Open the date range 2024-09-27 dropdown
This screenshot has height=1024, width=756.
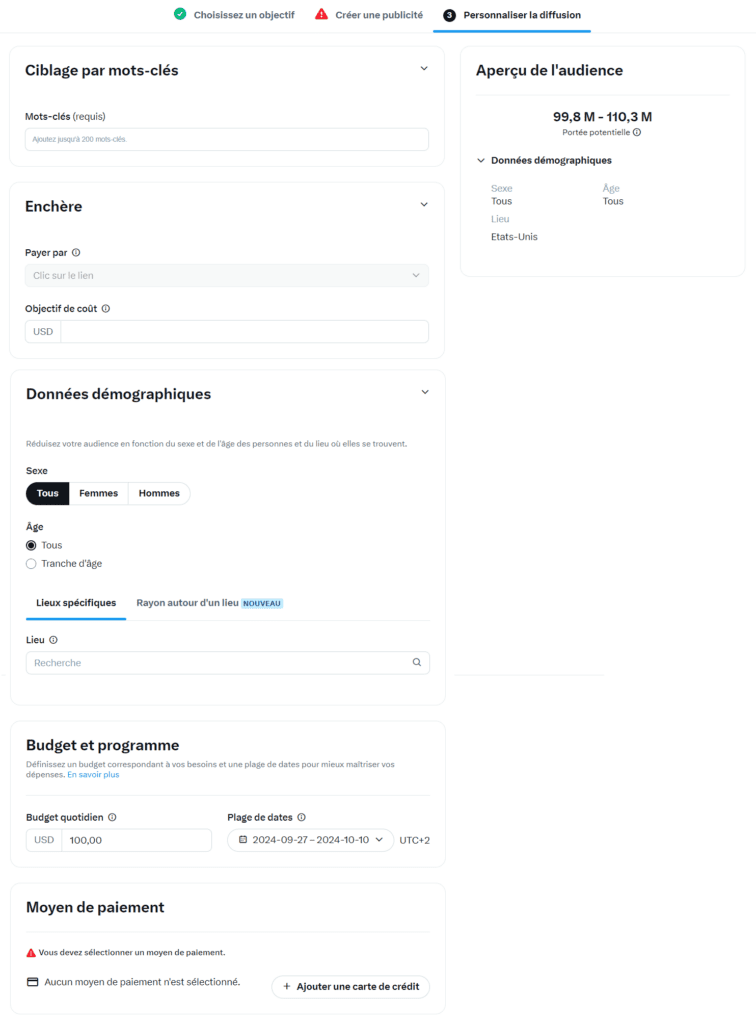[310, 840]
